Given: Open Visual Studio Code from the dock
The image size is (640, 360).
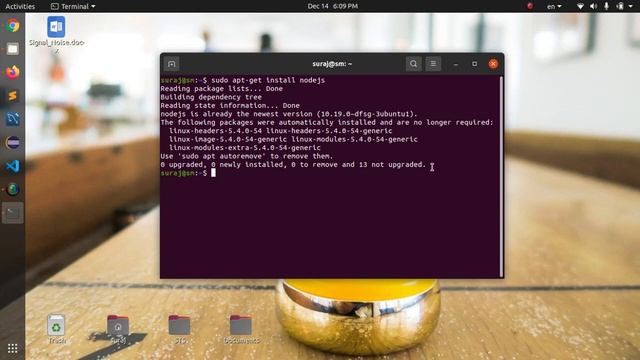Looking at the screenshot, I should click(x=13, y=166).
